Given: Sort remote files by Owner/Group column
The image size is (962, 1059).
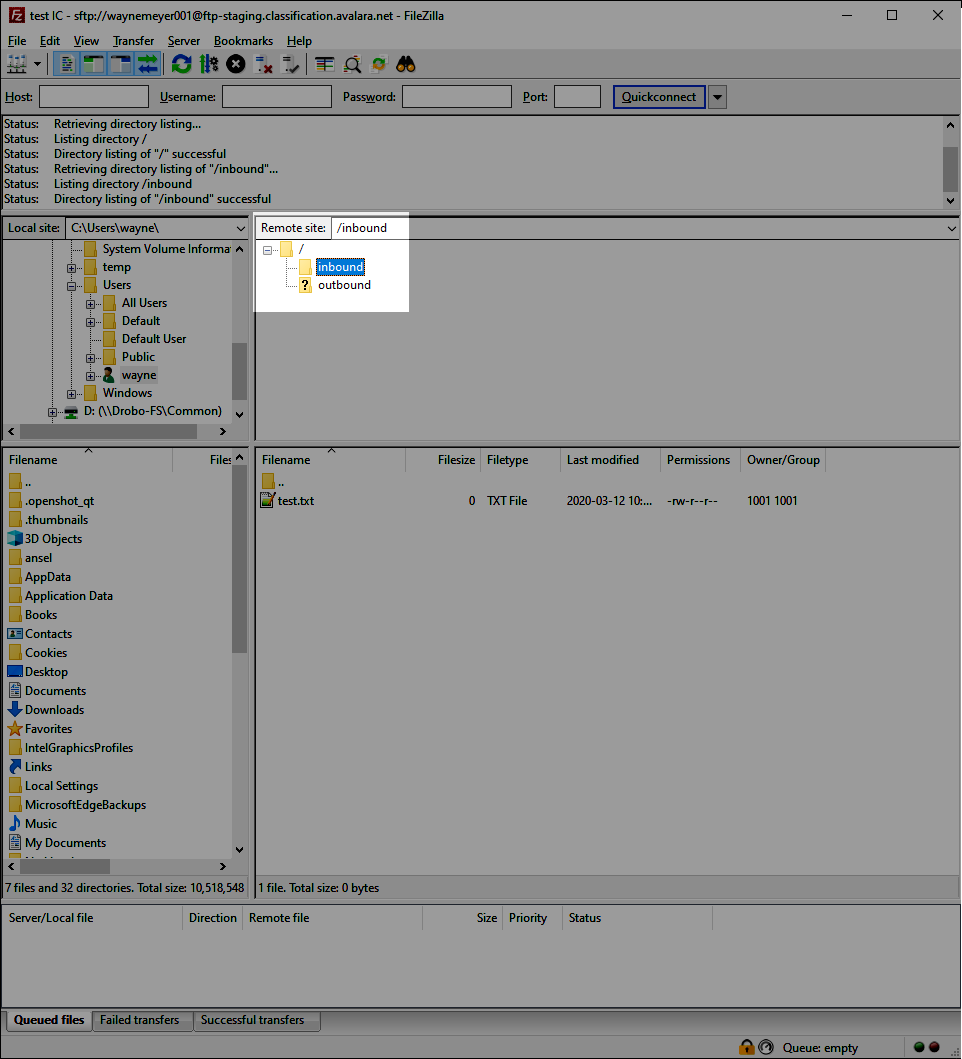Looking at the screenshot, I should pyautogui.click(x=784, y=460).
